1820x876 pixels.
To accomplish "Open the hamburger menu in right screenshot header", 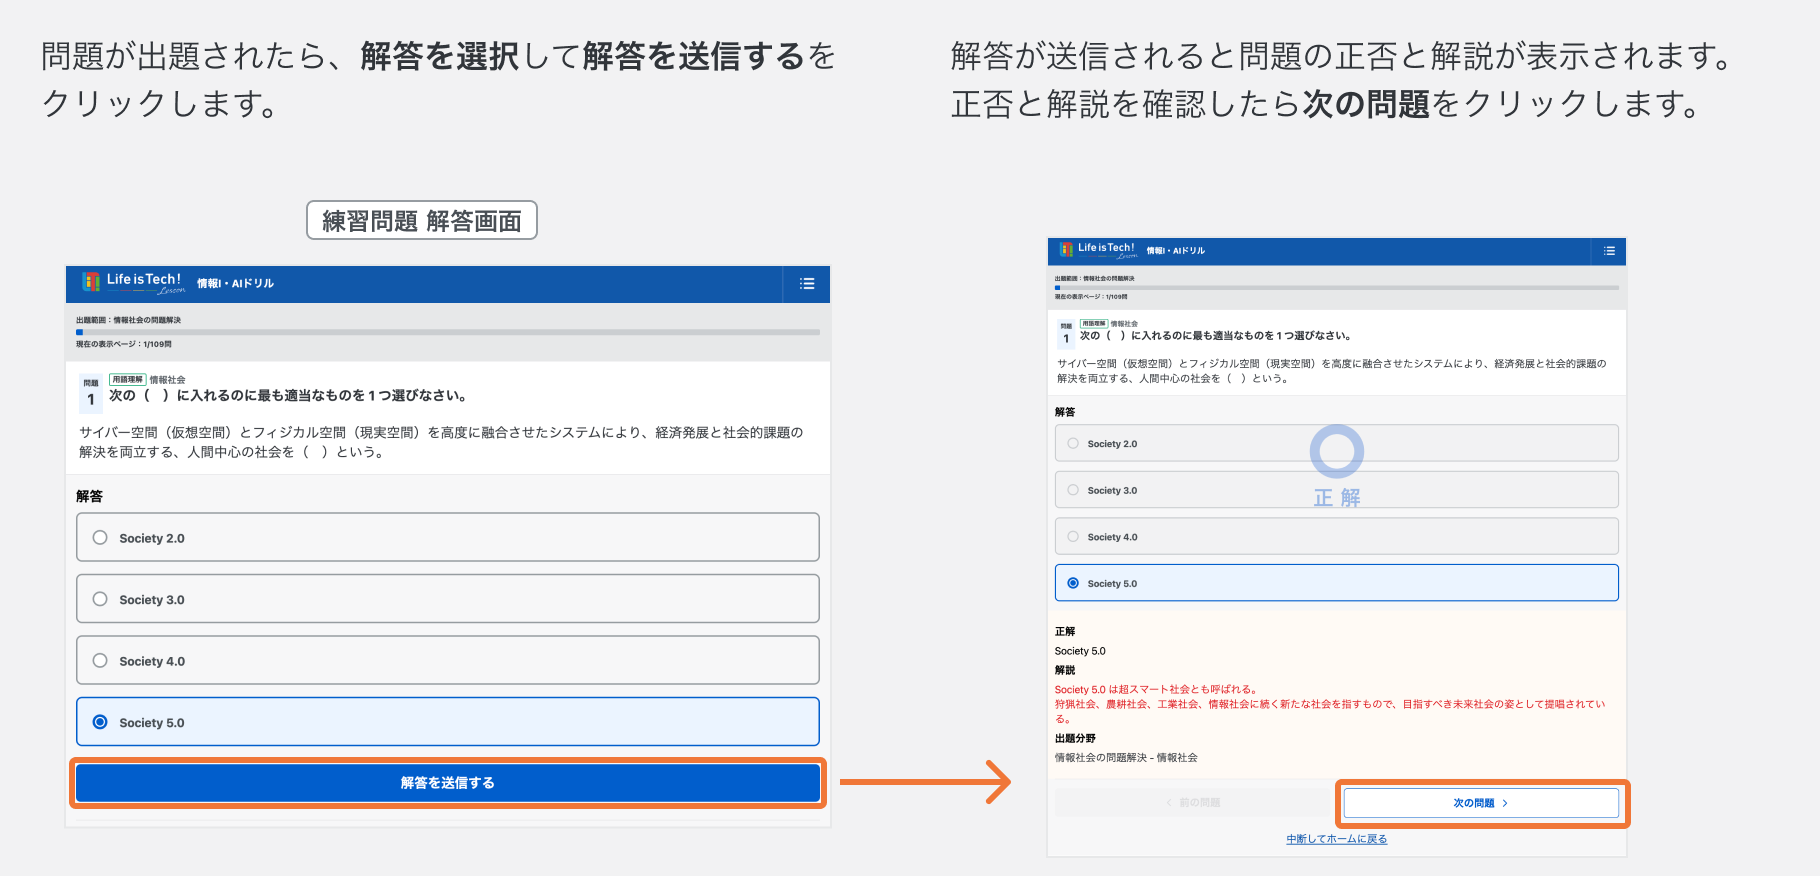I will (1609, 251).
